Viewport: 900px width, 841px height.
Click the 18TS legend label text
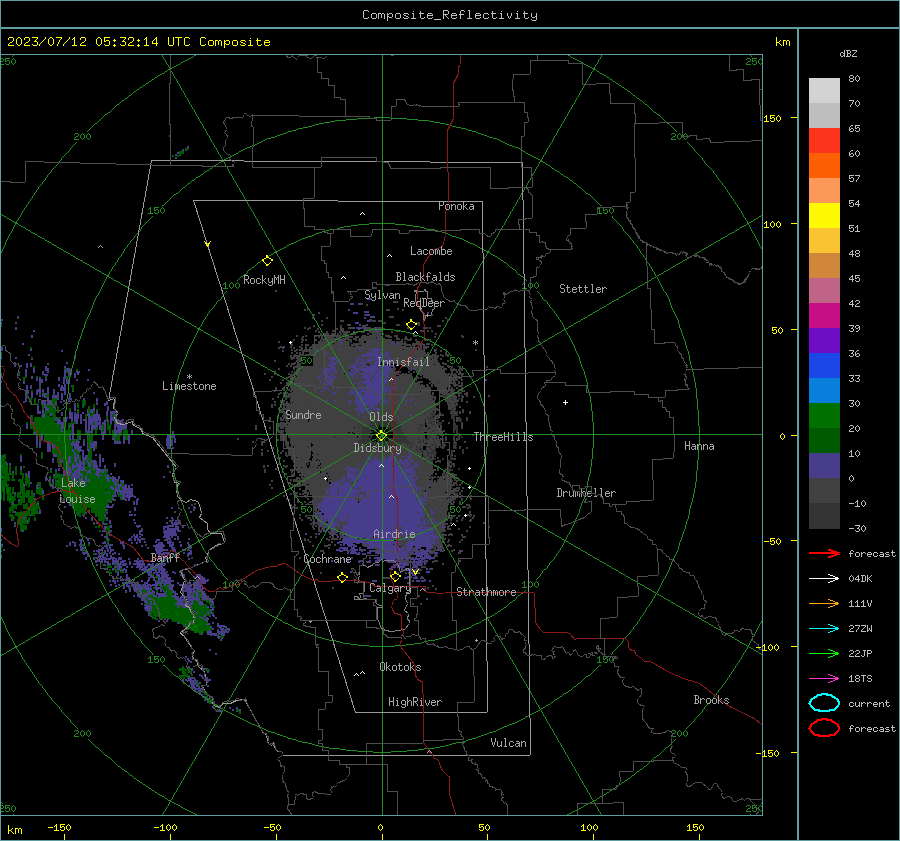point(860,679)
